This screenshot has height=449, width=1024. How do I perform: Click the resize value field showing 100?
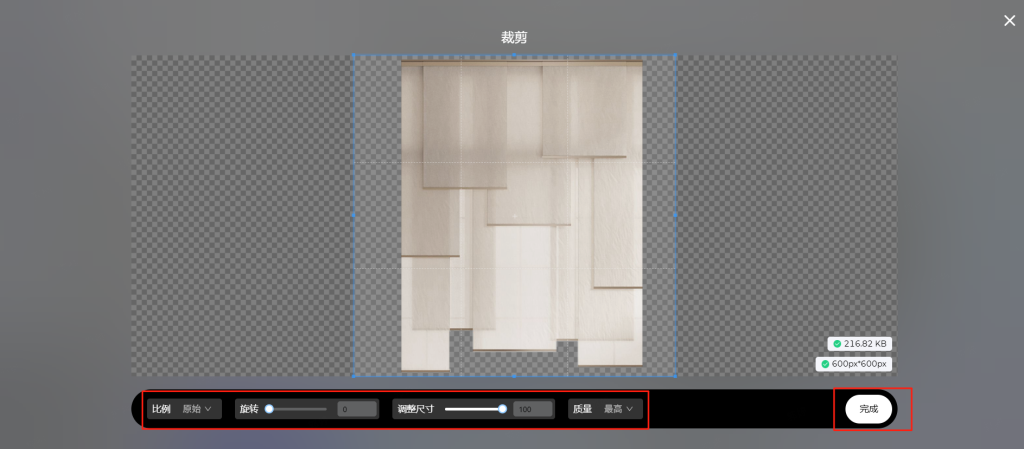[x=533, y=409]
